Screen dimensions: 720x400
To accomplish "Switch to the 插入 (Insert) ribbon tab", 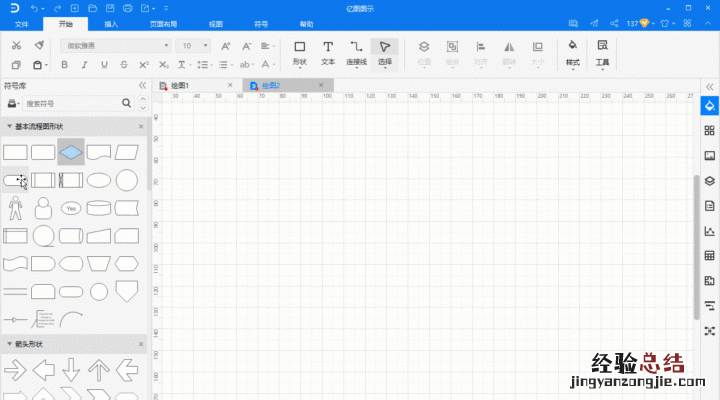I will [111, 23].
